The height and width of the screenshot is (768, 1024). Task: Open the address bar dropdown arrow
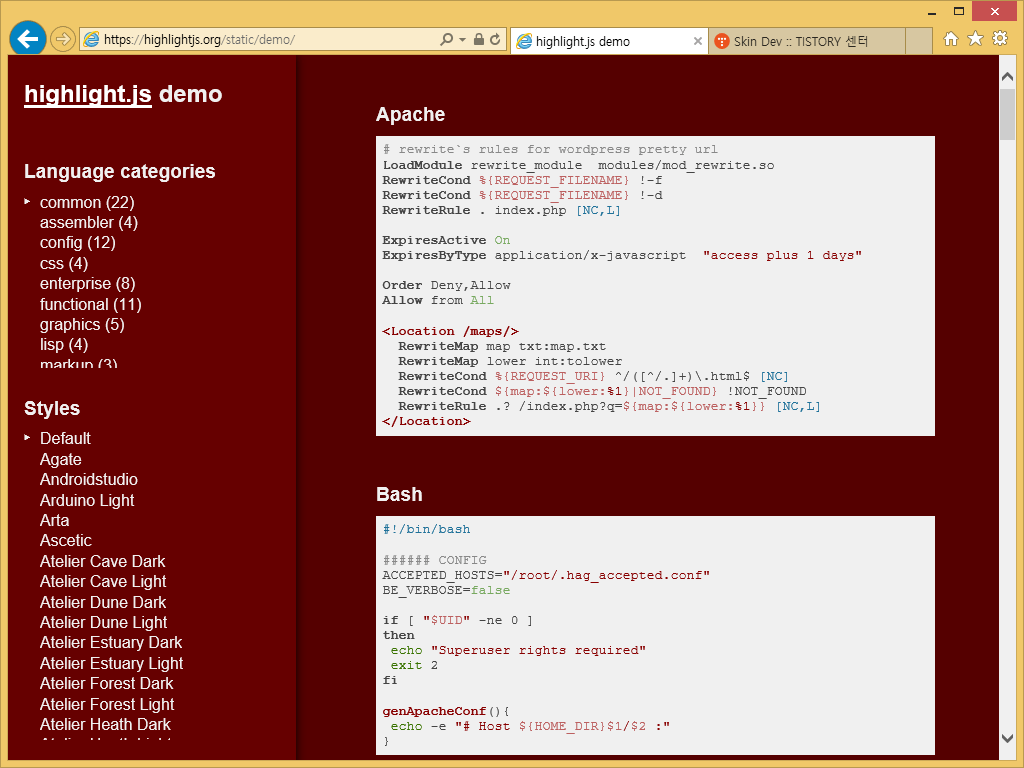point(462,40)
